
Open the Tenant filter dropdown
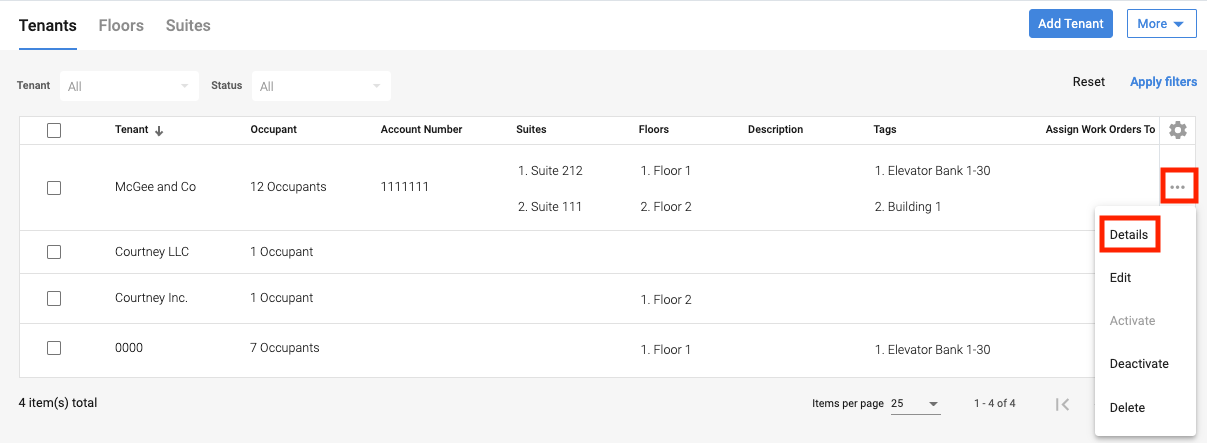129,86
